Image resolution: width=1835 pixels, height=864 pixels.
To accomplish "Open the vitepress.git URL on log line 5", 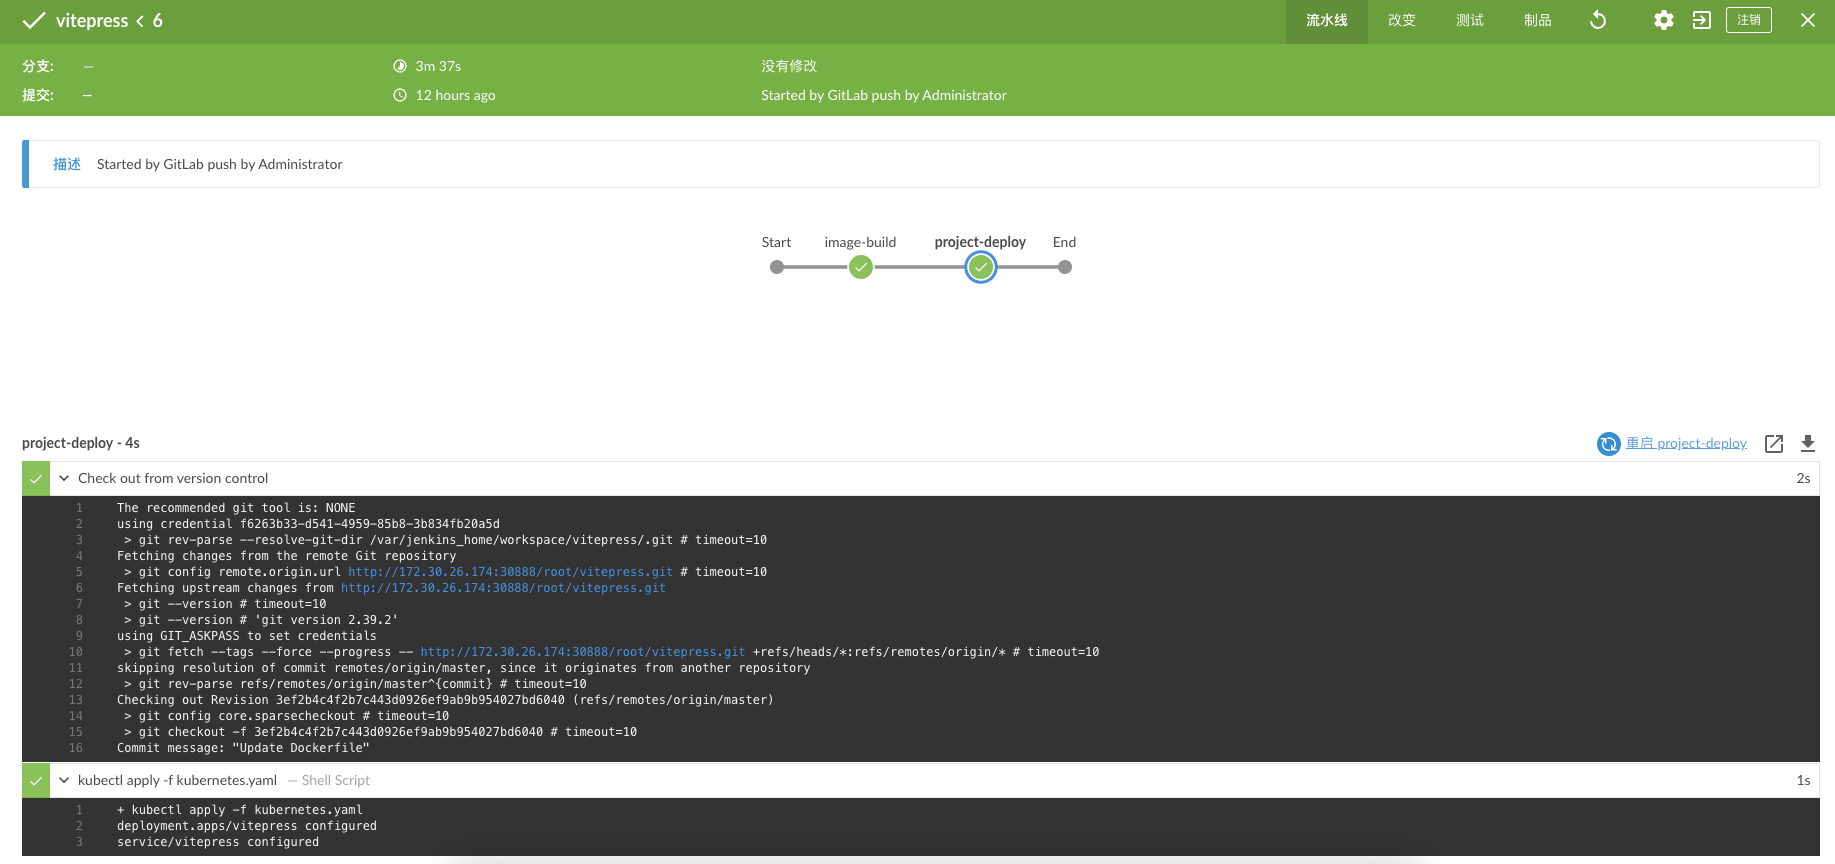I will coord(510,572).
